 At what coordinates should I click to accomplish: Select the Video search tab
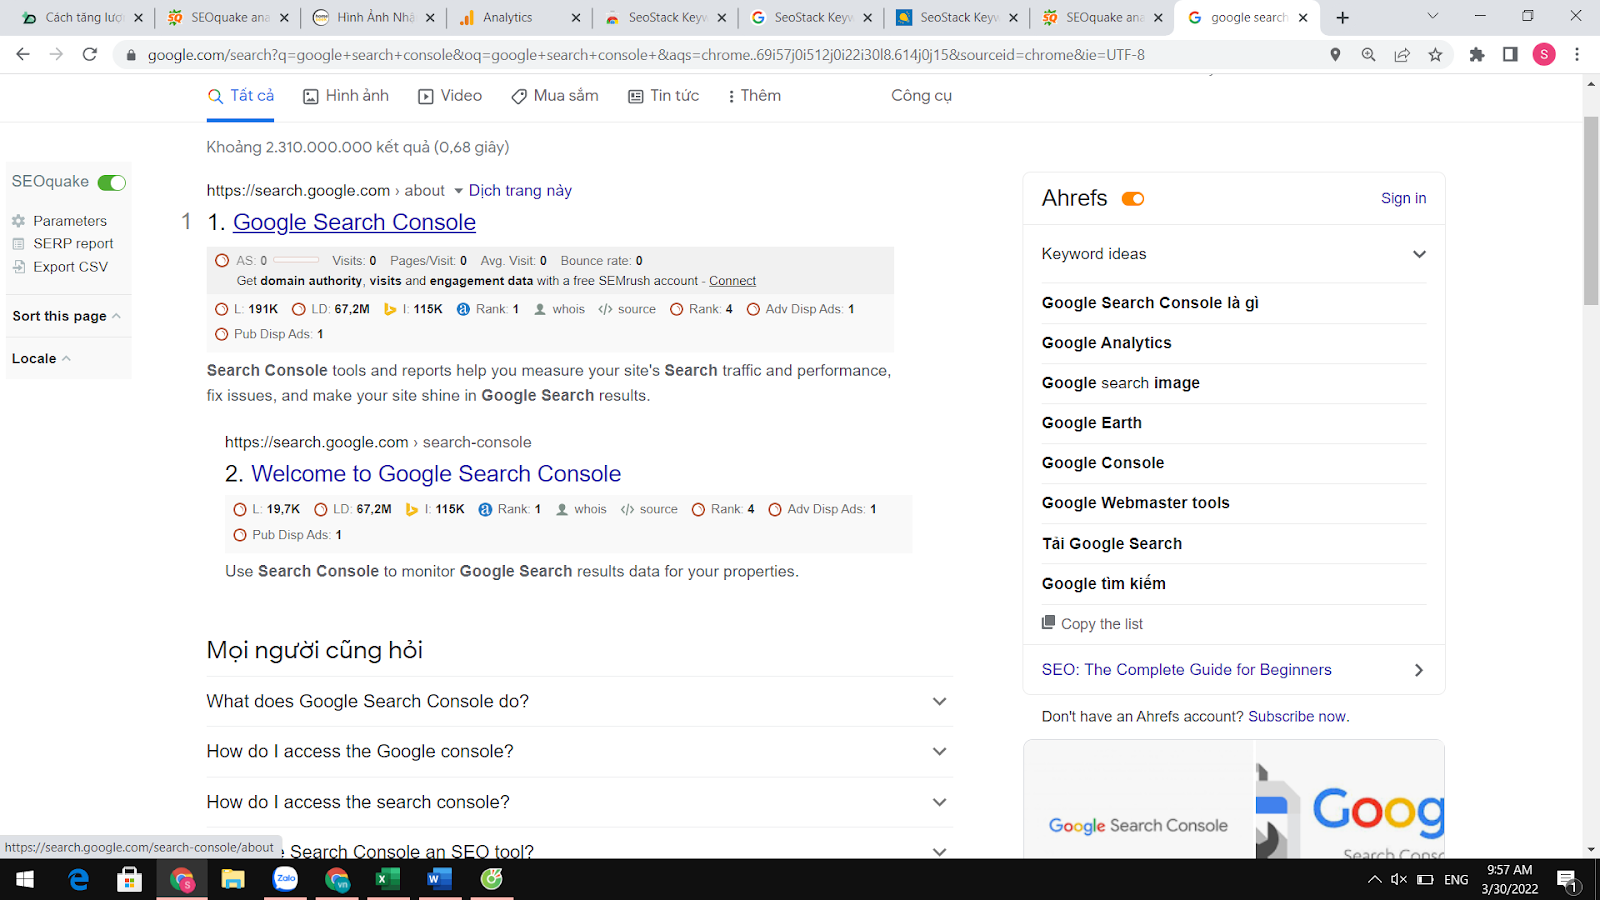(x=450, y=96)
